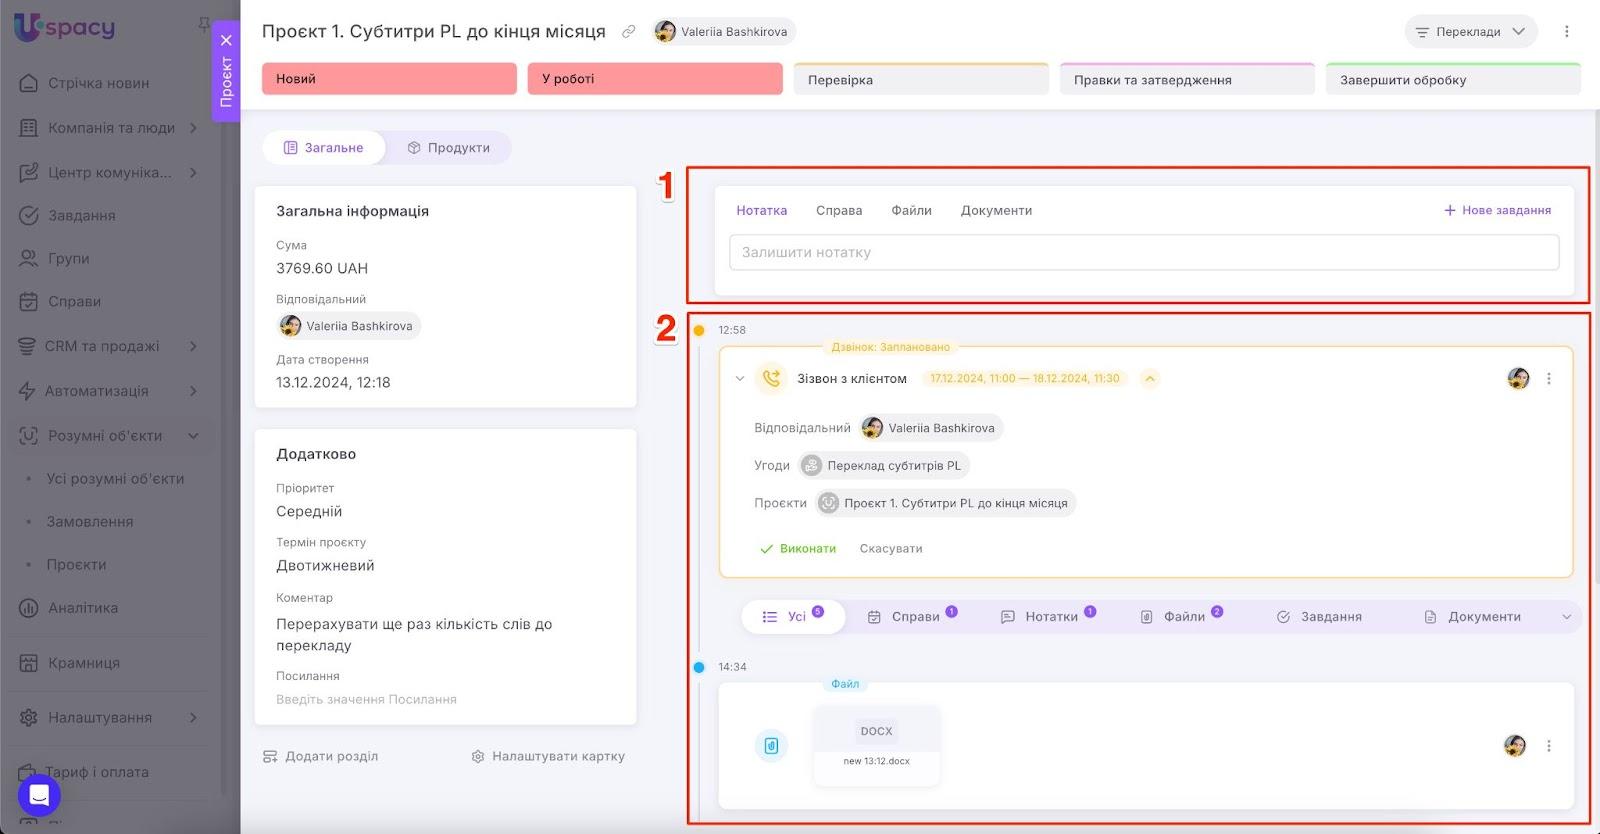Open the Нотатка tab
Viewport: 1600px width, 834px height.
(762, 211)
